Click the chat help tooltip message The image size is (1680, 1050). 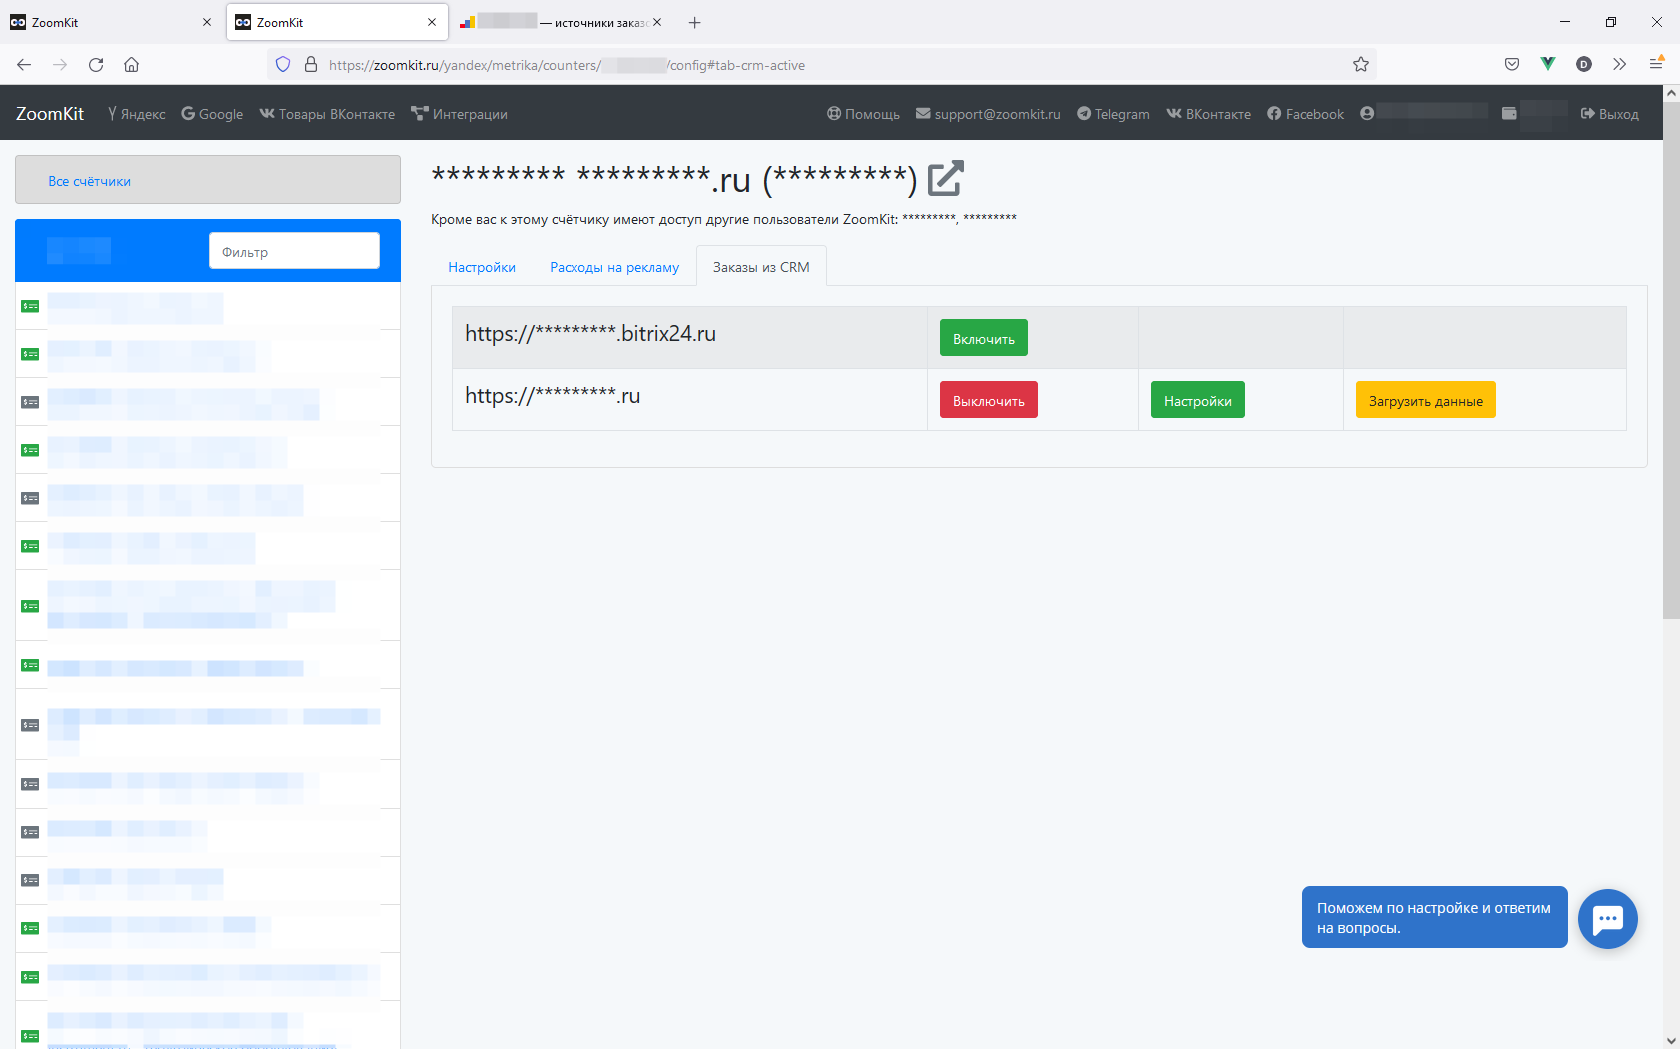click(1434, 917)
